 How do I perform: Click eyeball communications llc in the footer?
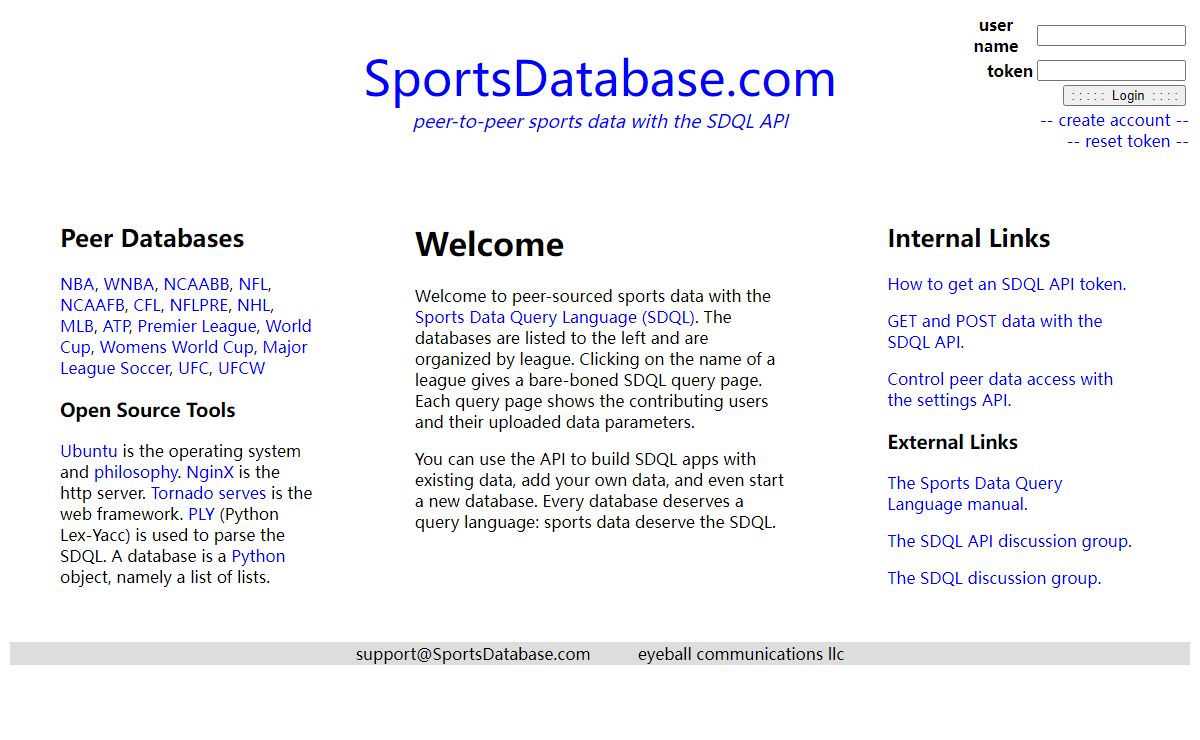(x=741, y=654)
